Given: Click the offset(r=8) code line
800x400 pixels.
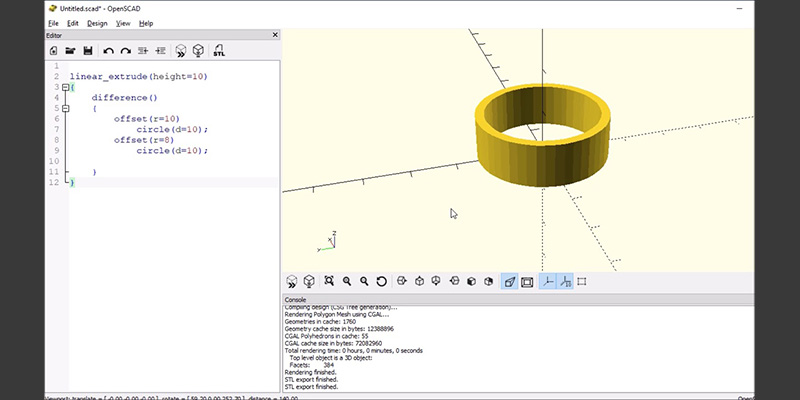Looking at the screenshot, I should [x=144, y=140].
